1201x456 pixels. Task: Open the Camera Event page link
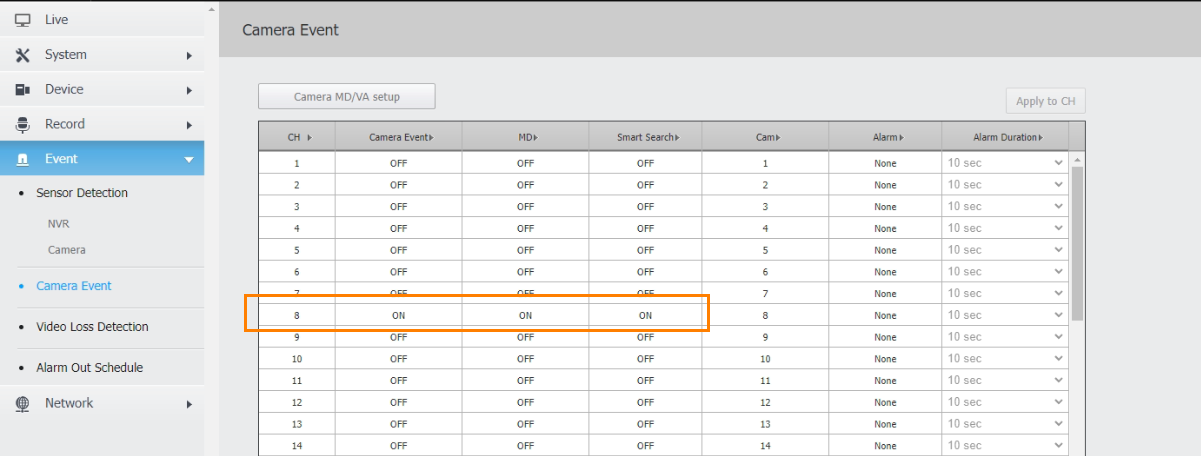(x=74, y=286)
